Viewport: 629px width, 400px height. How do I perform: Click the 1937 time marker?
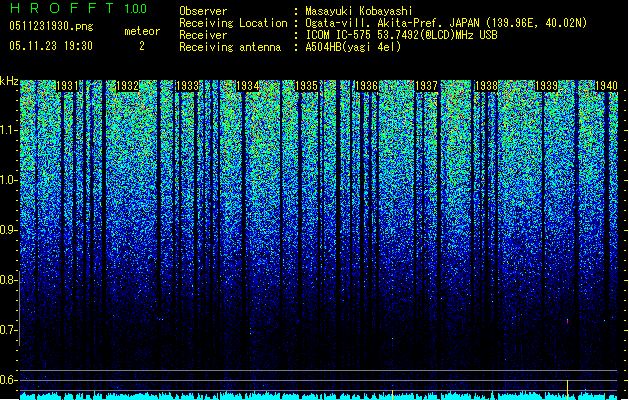tap(426, 86)
